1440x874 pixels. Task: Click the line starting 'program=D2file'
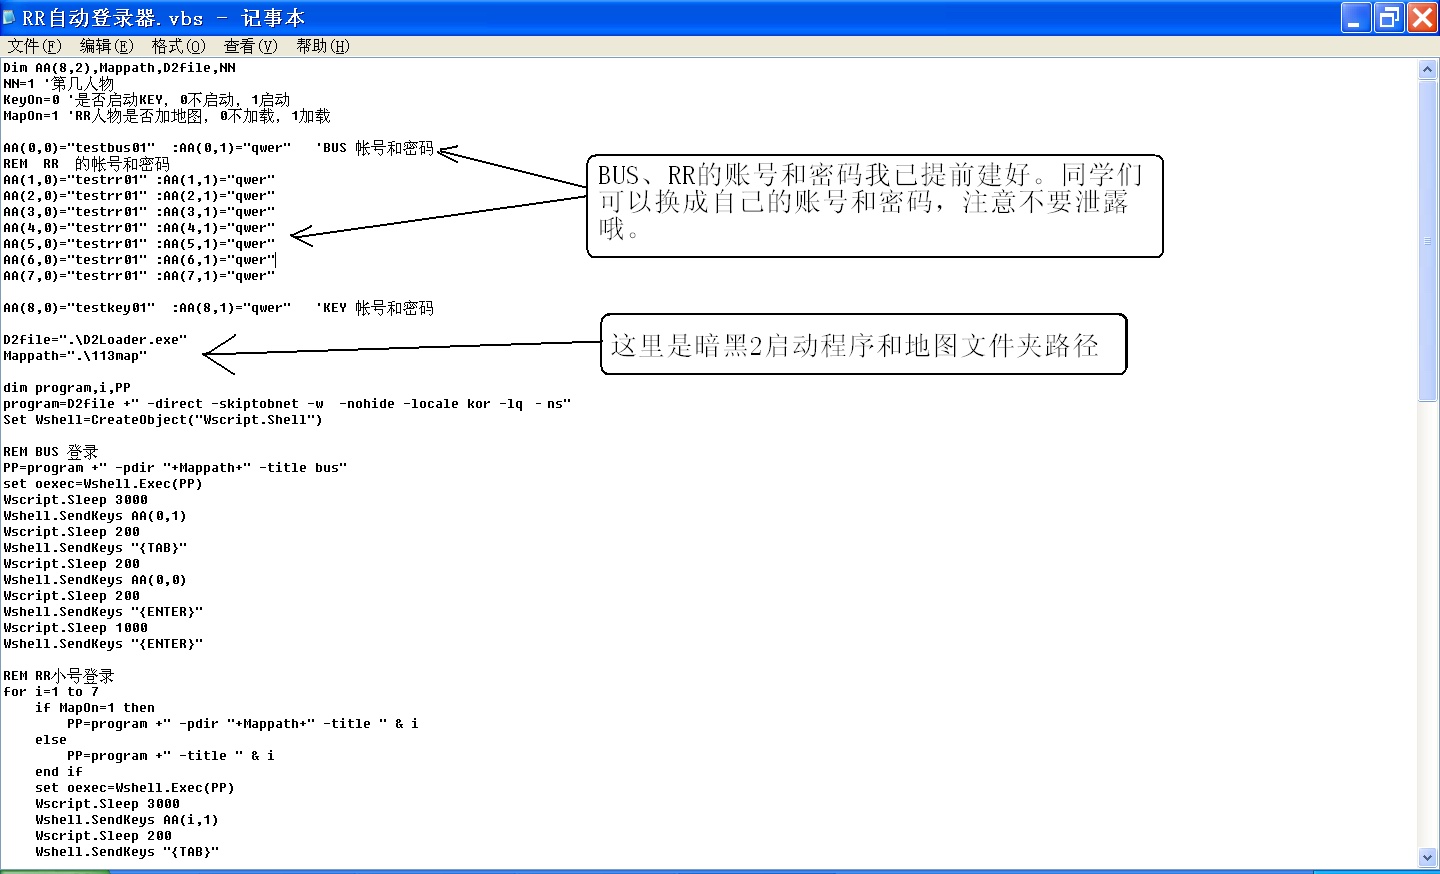pyautogui.click(x=287, y=404)
